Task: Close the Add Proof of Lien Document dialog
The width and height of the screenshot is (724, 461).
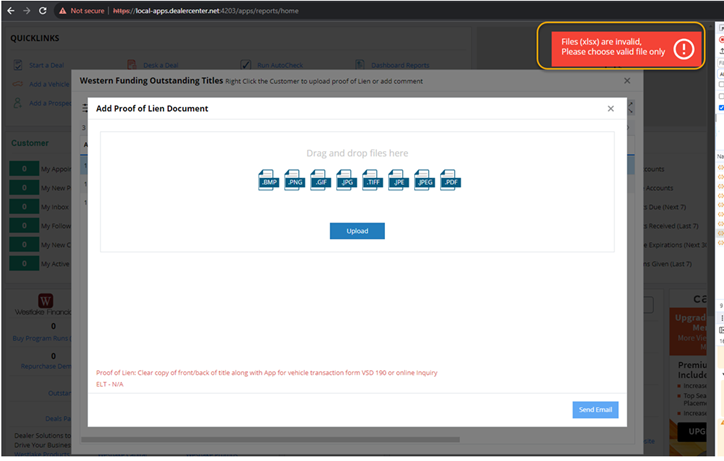Action: tap(610, 109)
